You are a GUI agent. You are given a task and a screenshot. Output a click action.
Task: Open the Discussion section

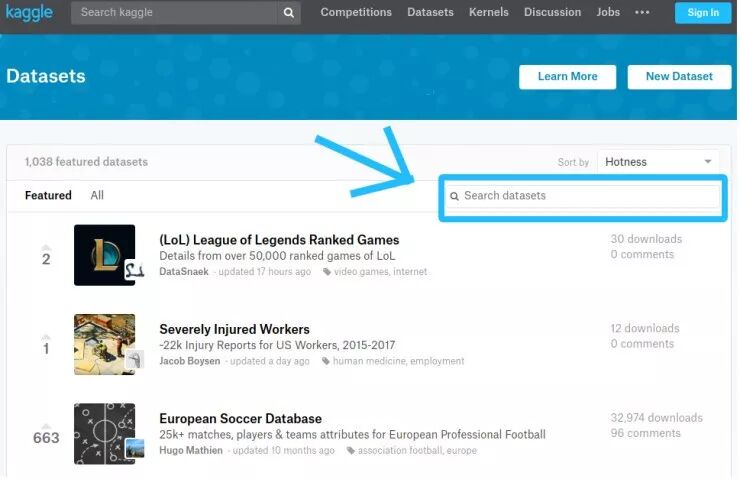(552, 12)
